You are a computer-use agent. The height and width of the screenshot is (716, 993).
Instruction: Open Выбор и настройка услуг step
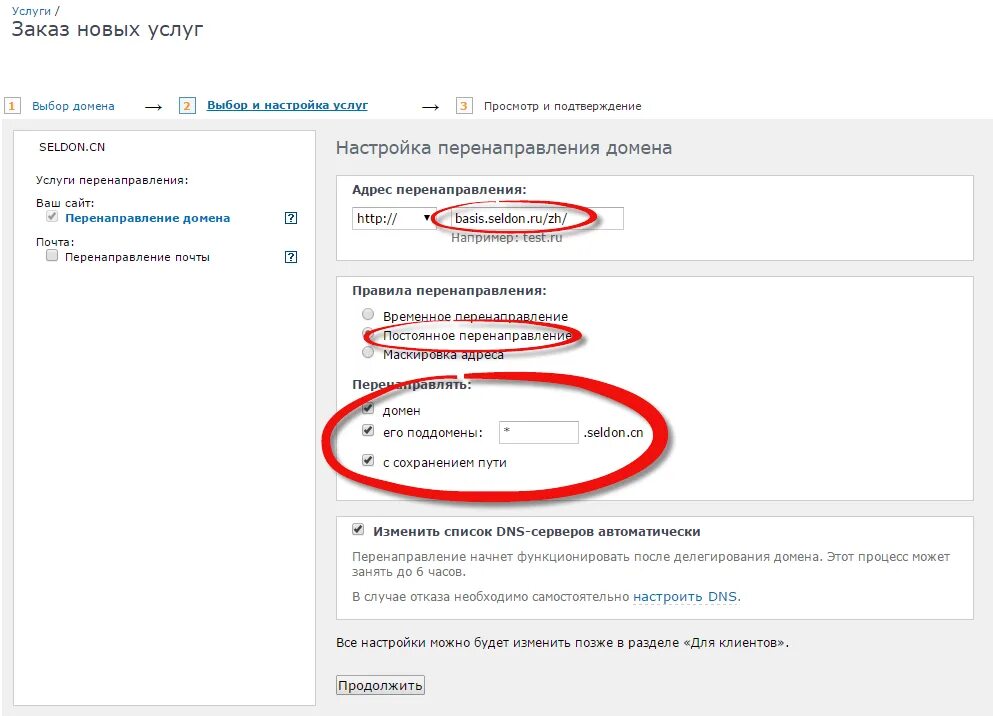coord(288,105)
